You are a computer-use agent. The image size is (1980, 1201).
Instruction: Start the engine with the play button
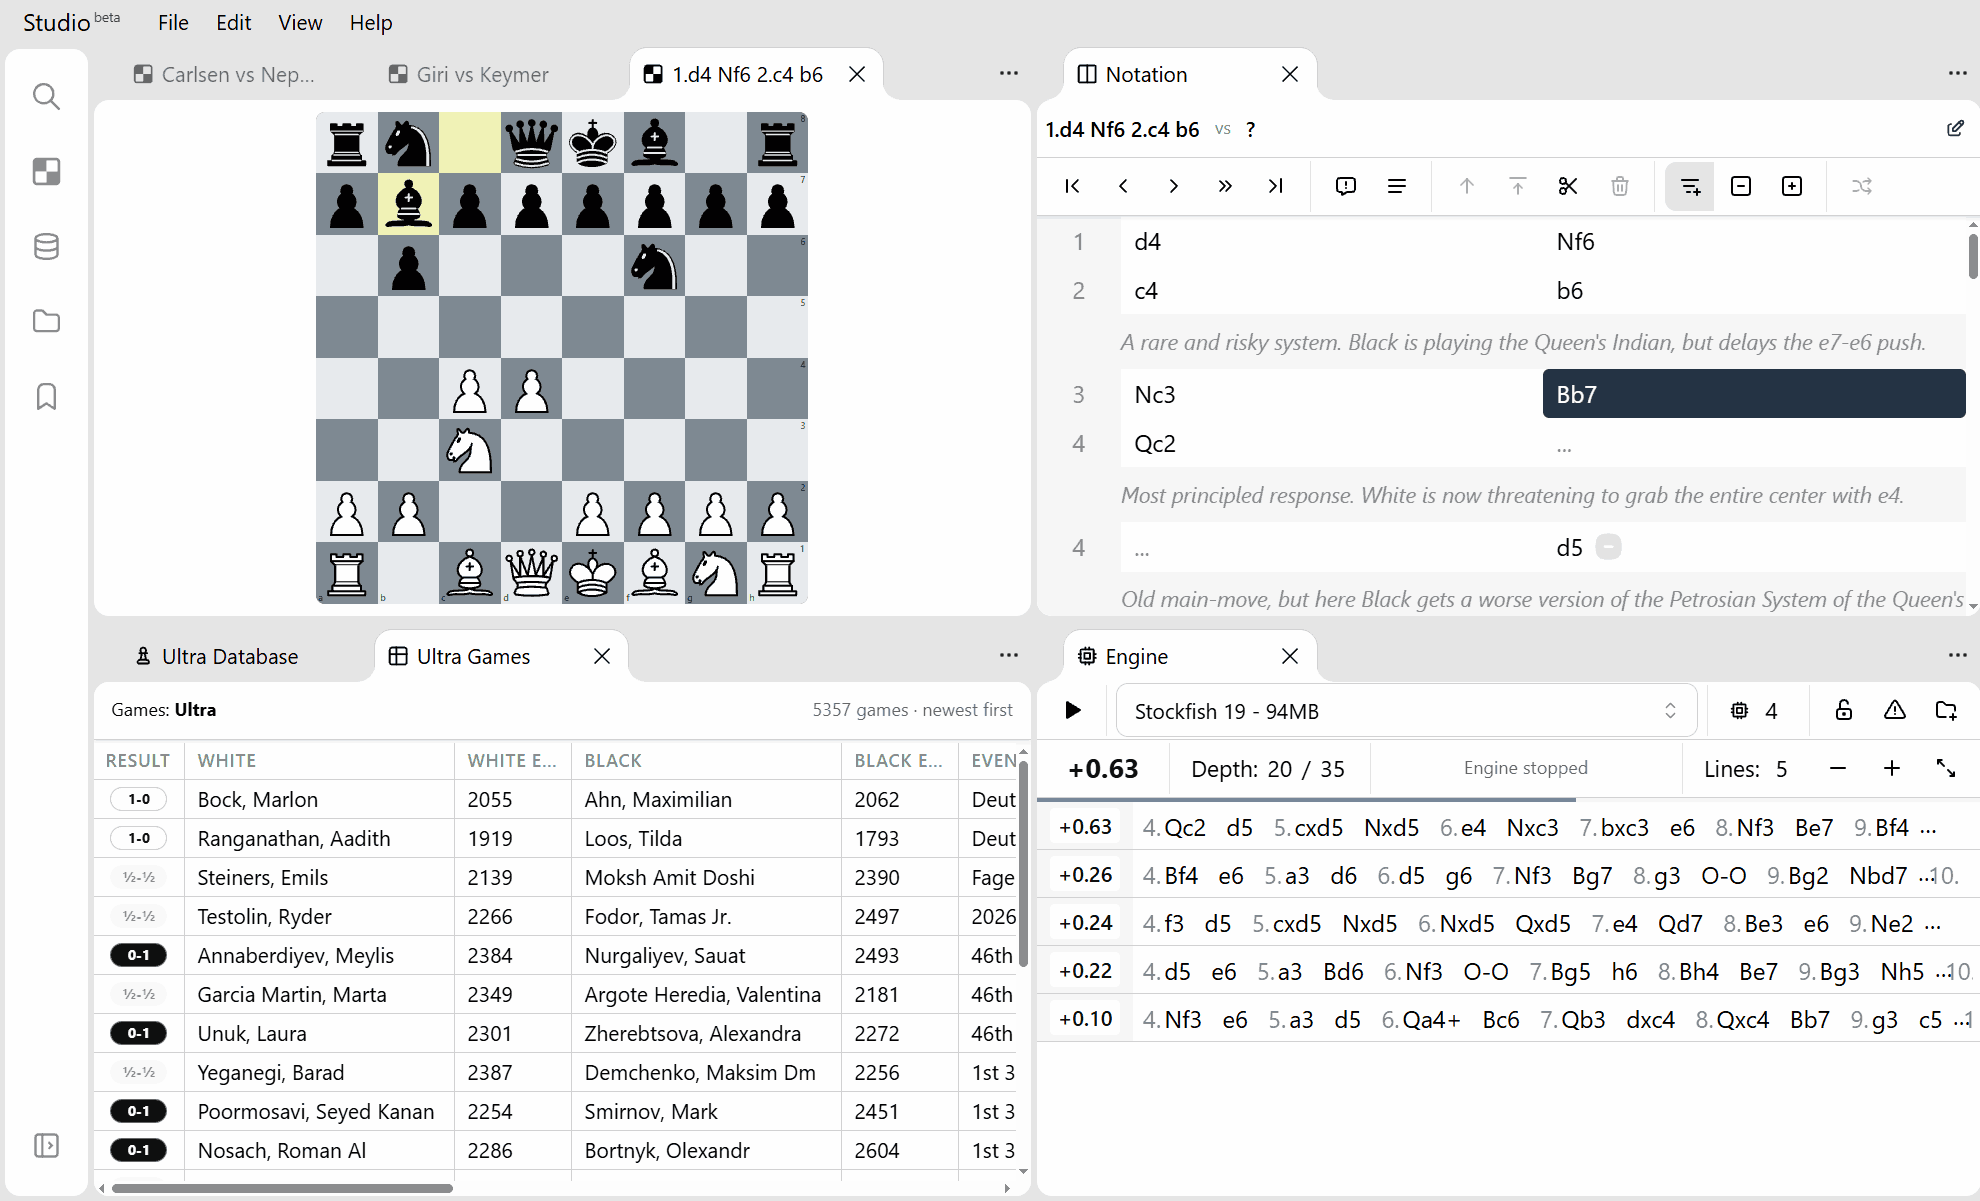pyautogui.click(x=1073, y=710)
